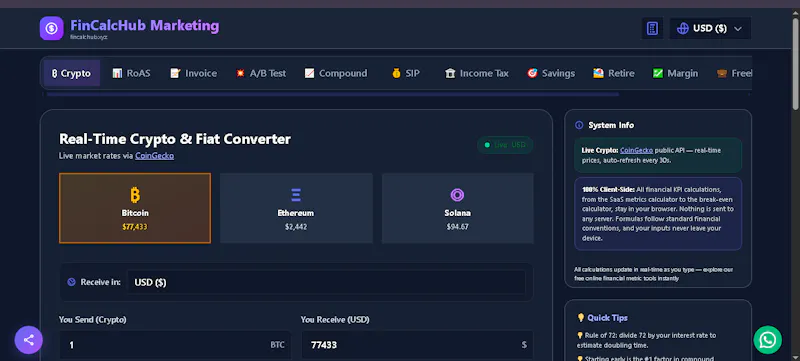The image size is (800, 361).
Task: Click the Quick Tips heading
Action: tap(607, 318)
